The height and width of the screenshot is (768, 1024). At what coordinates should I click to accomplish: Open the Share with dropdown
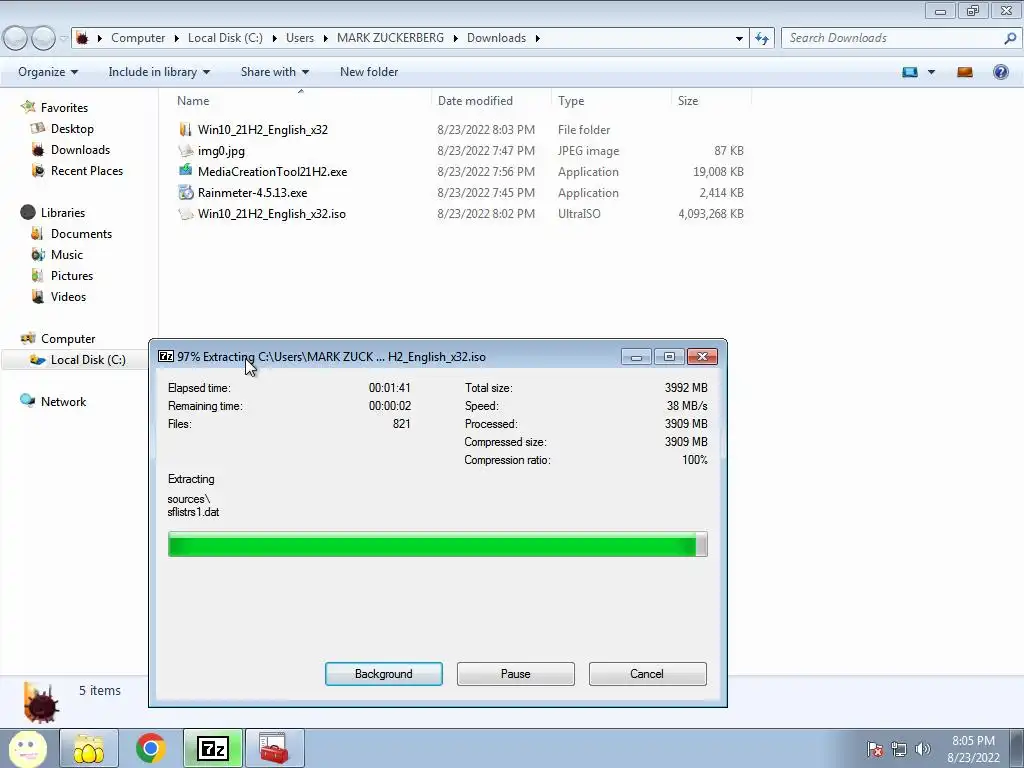(274, 72)
